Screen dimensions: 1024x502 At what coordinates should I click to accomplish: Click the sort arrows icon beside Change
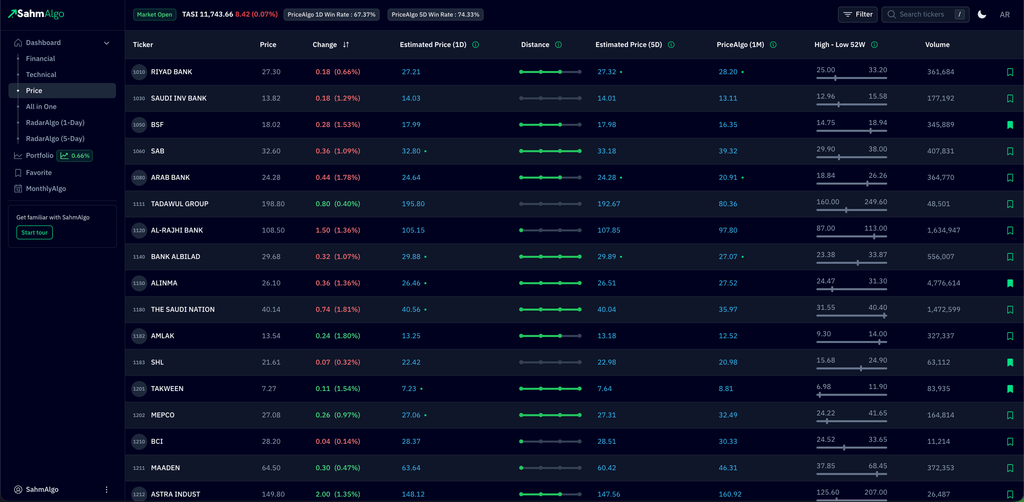pos(346,45)
